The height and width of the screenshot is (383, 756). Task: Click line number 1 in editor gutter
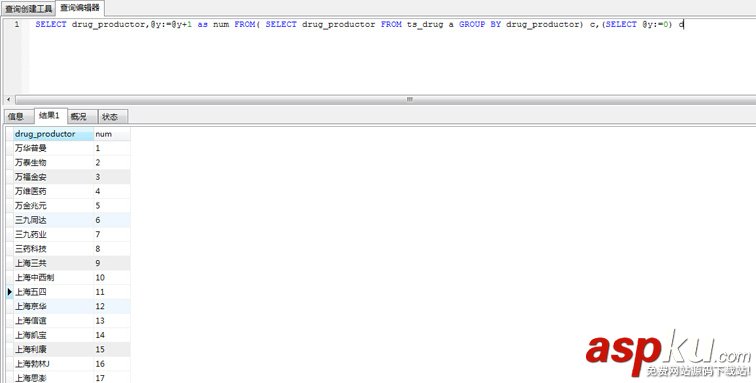(x=17, y=24)
